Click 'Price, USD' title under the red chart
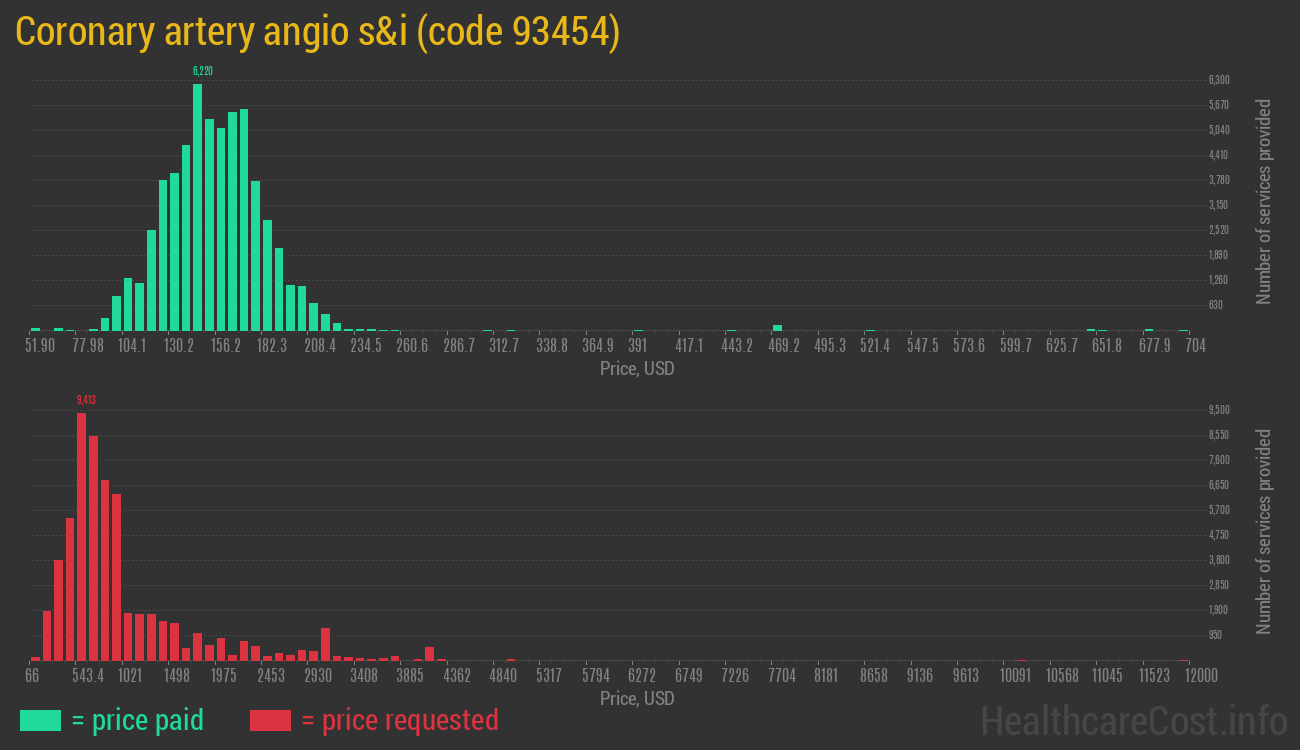 click(x=637, y=699)
